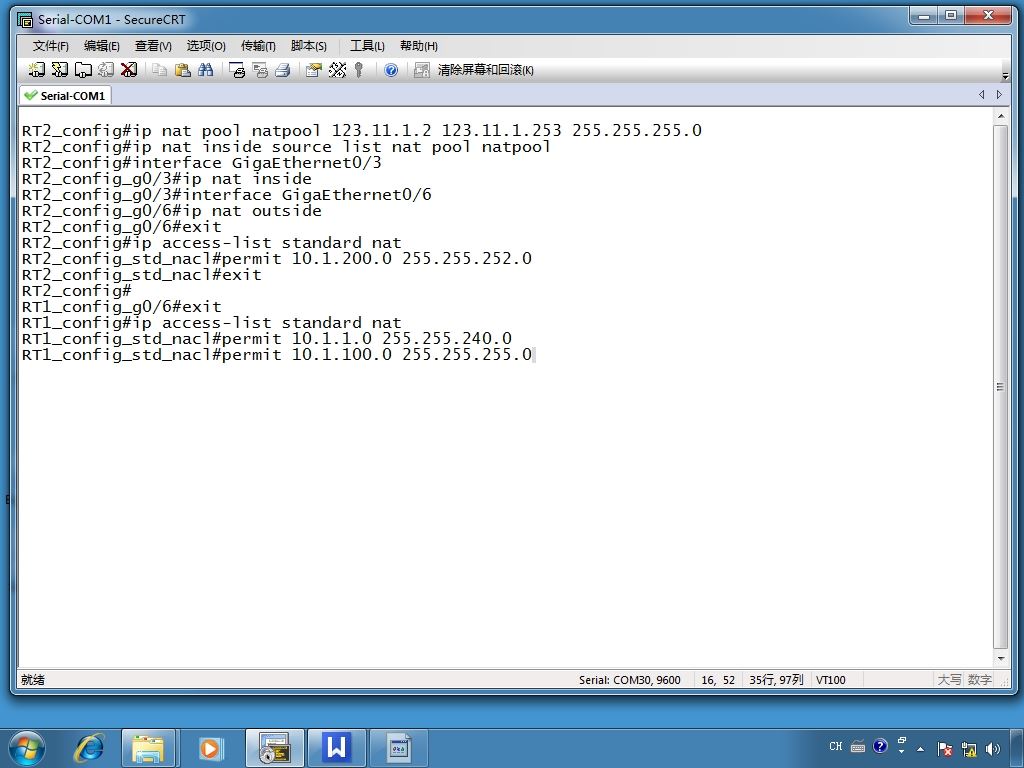Click the vertical scrollbar thumb

coord(1000,387)
